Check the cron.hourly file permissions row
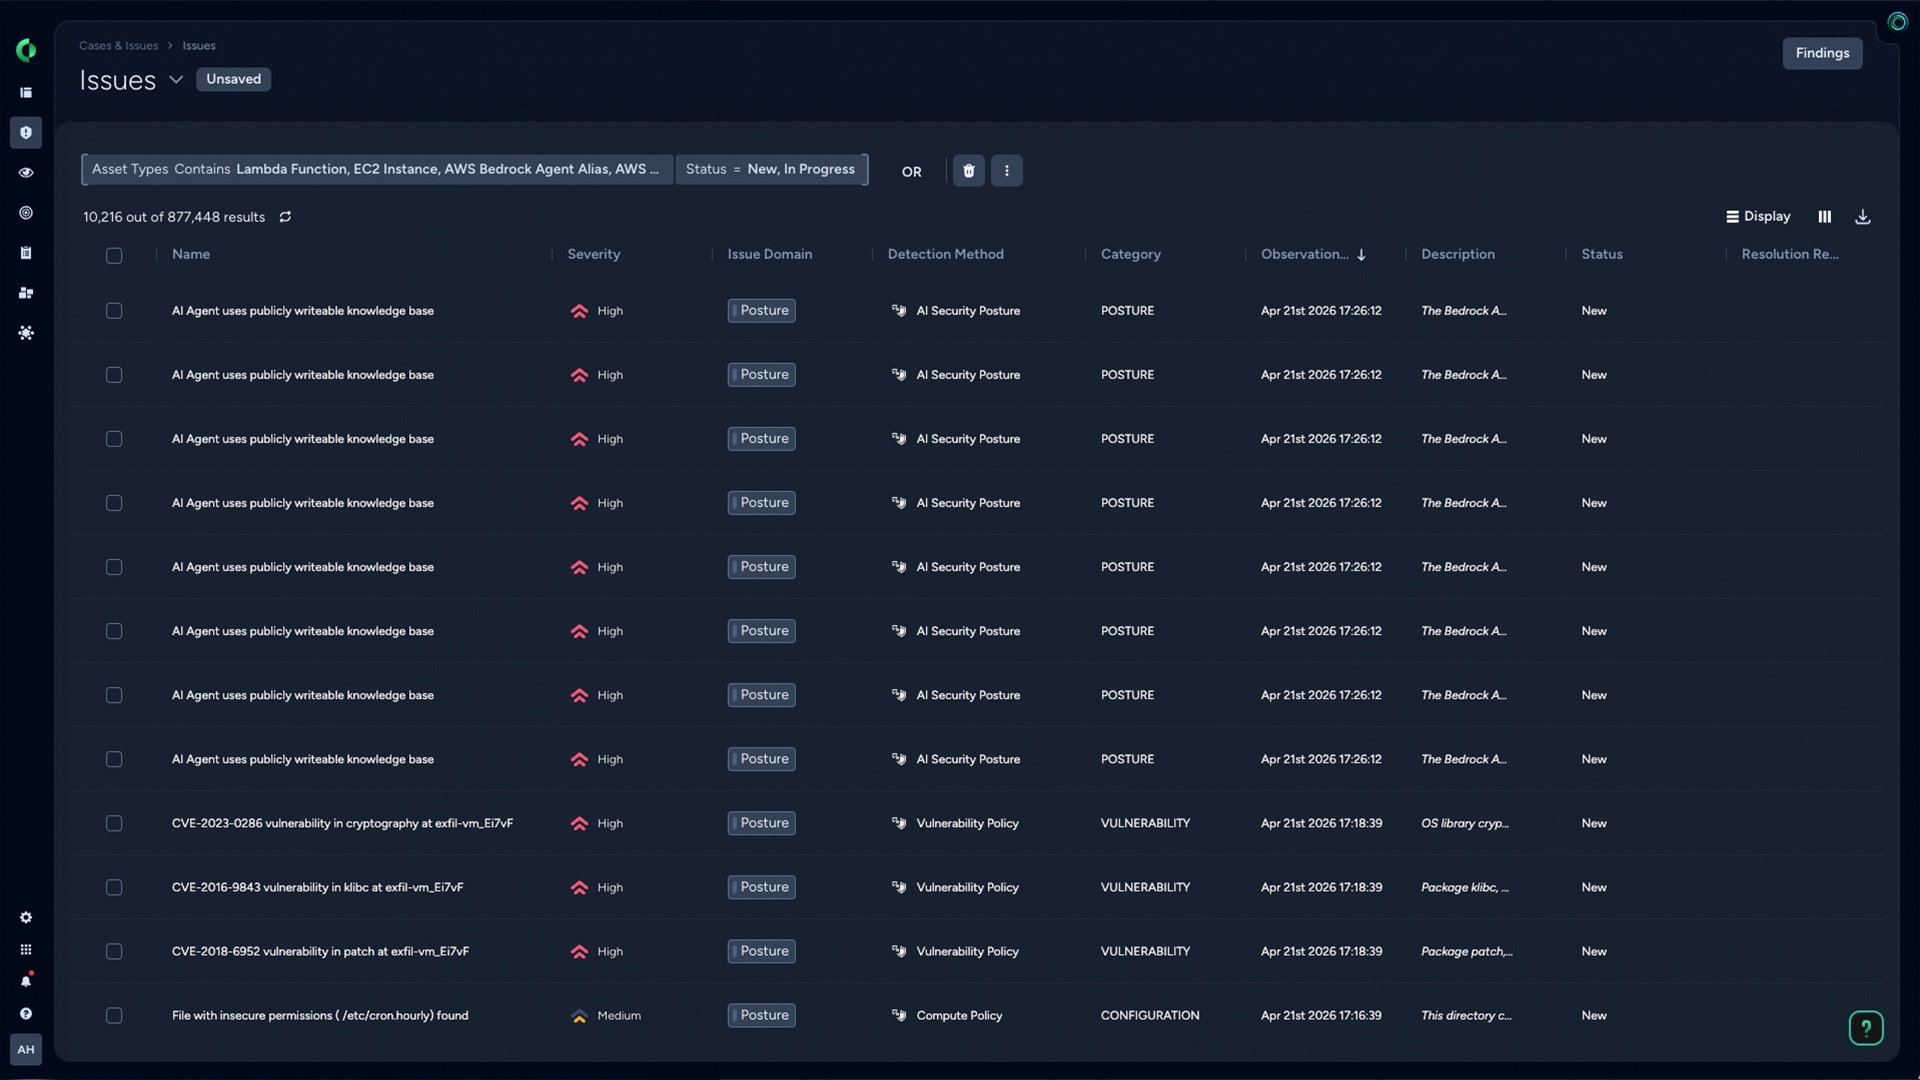Screen dimensions: 1920x1080 [x=114, y=1016]
